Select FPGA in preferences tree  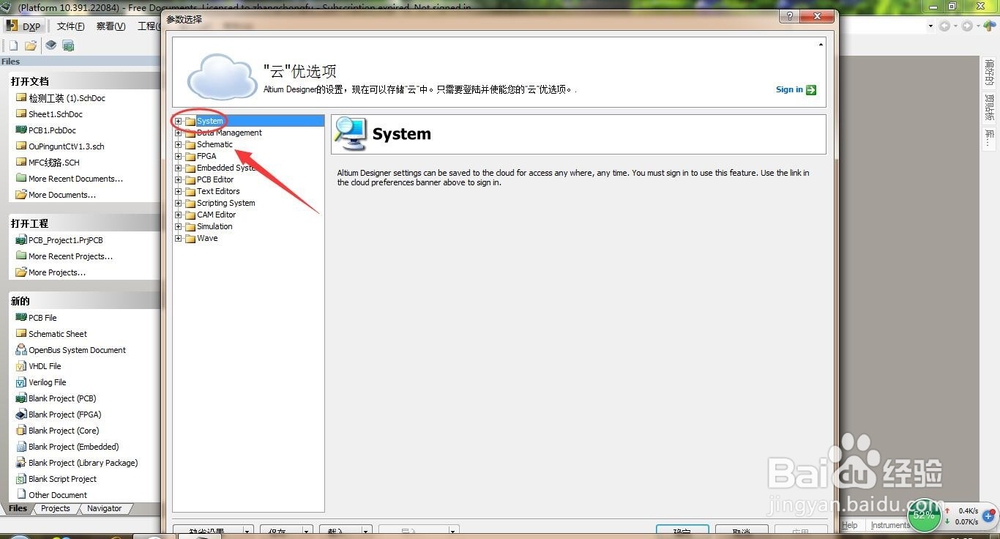point(206,156)
